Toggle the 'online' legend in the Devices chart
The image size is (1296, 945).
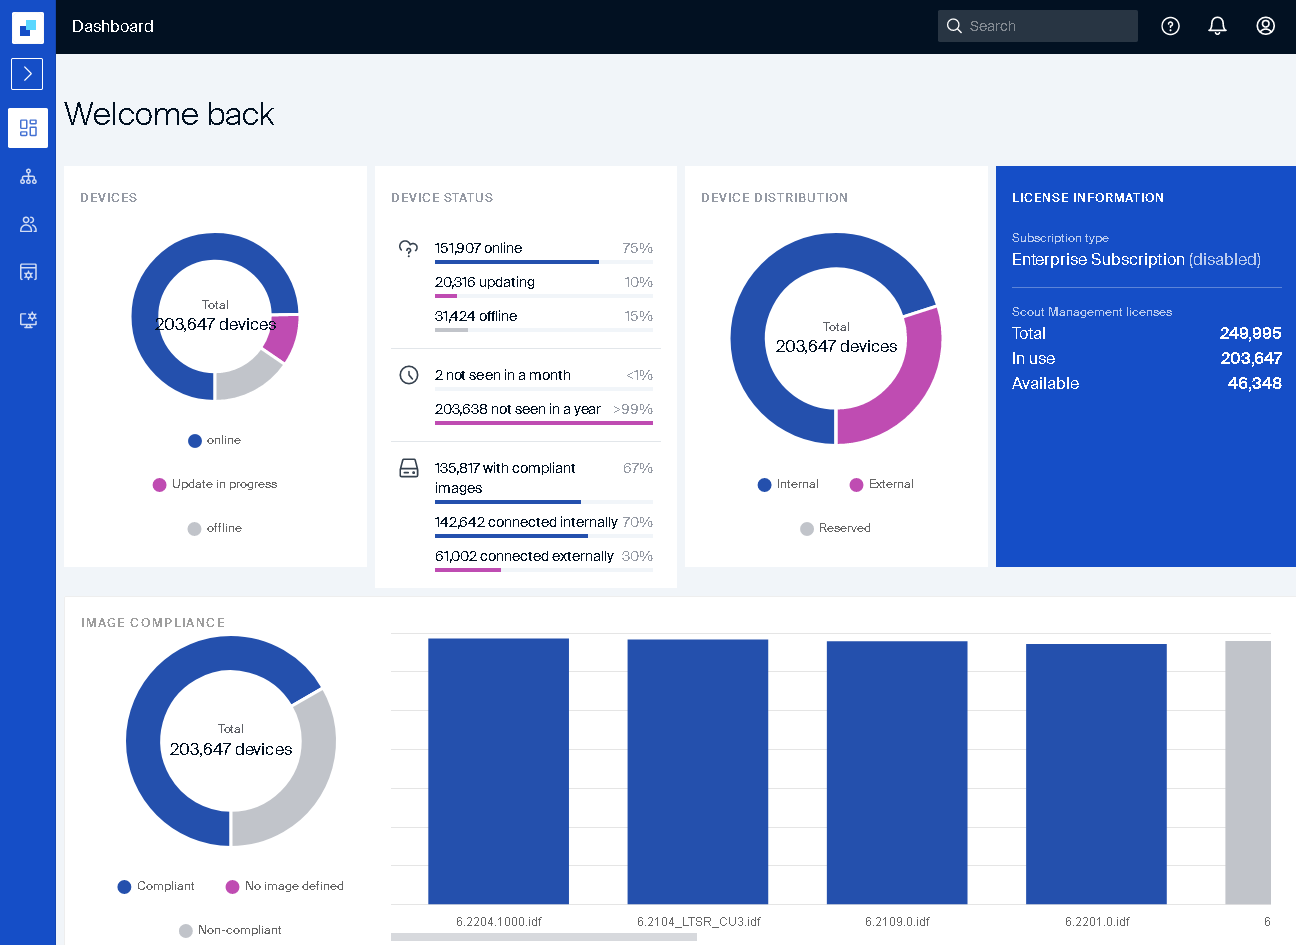215,440
